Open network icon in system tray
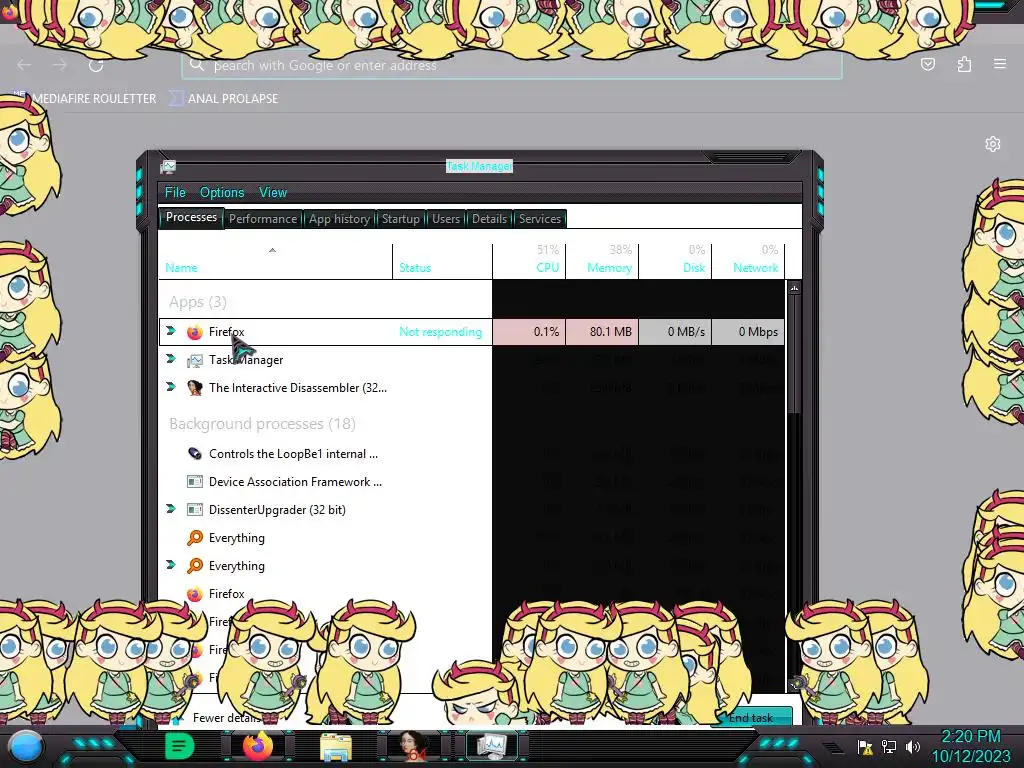The width and height of the screenshot is (1024, 768). [889, 746]
